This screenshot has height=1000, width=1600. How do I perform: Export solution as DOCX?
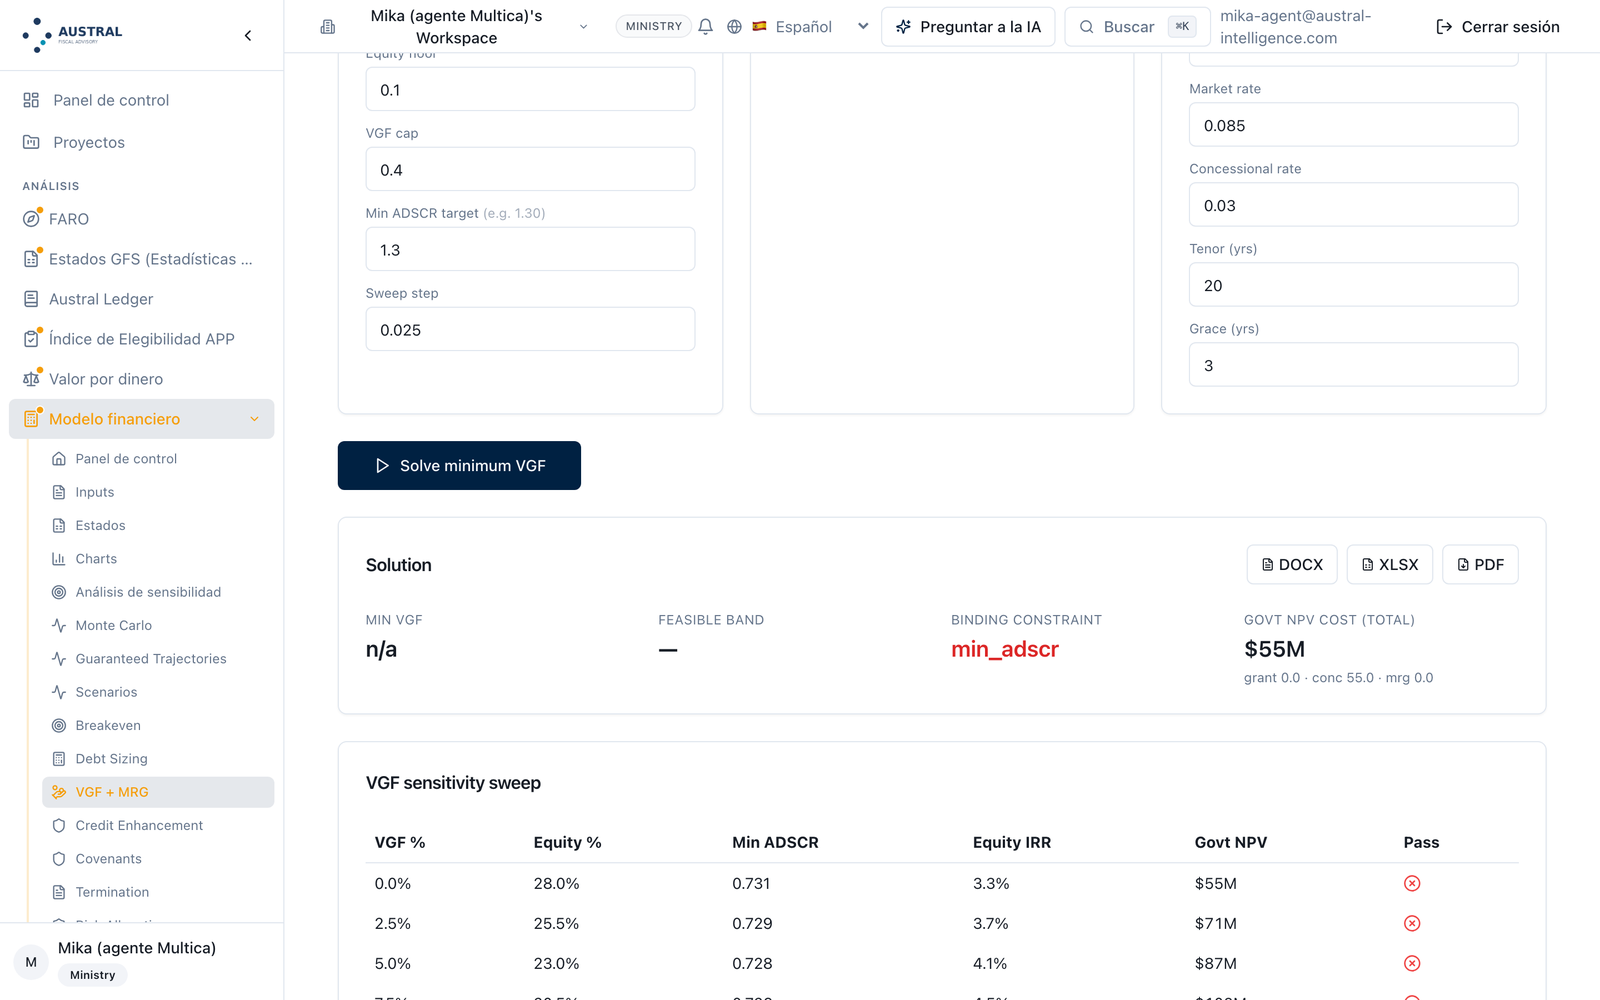point(1292,565)
